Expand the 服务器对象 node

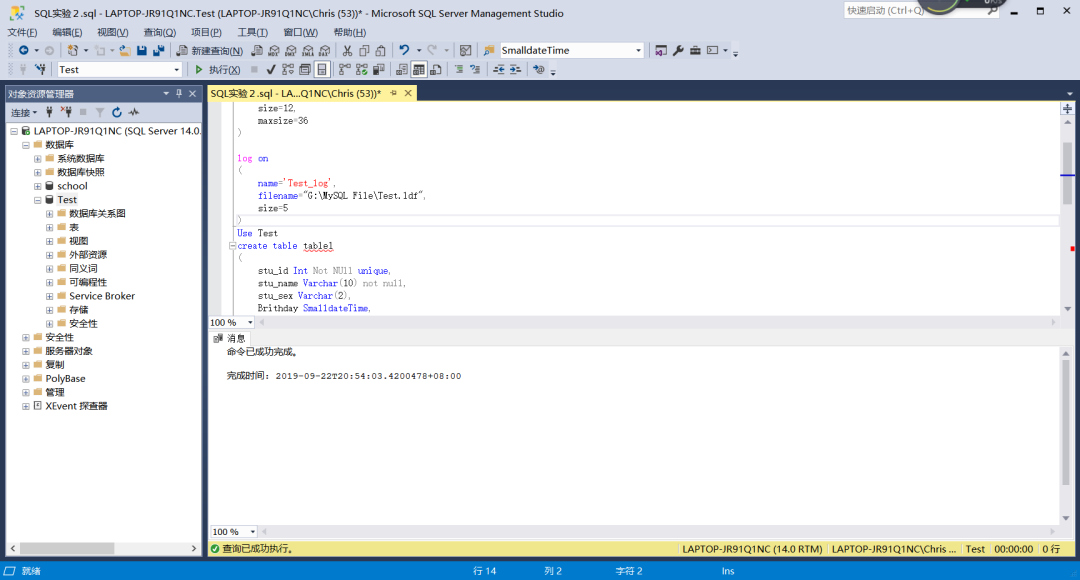pos(26,351)
